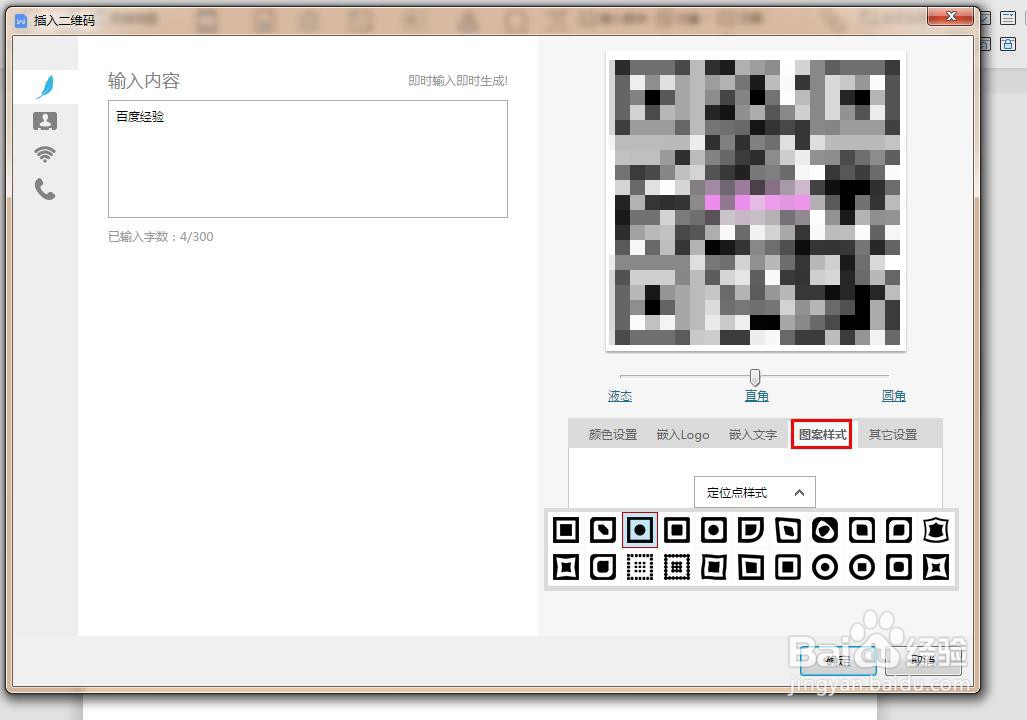Viewport: 1027px width, 720px height.
Task: Select the feather text-input mode icon
Action: coord(45,86)
